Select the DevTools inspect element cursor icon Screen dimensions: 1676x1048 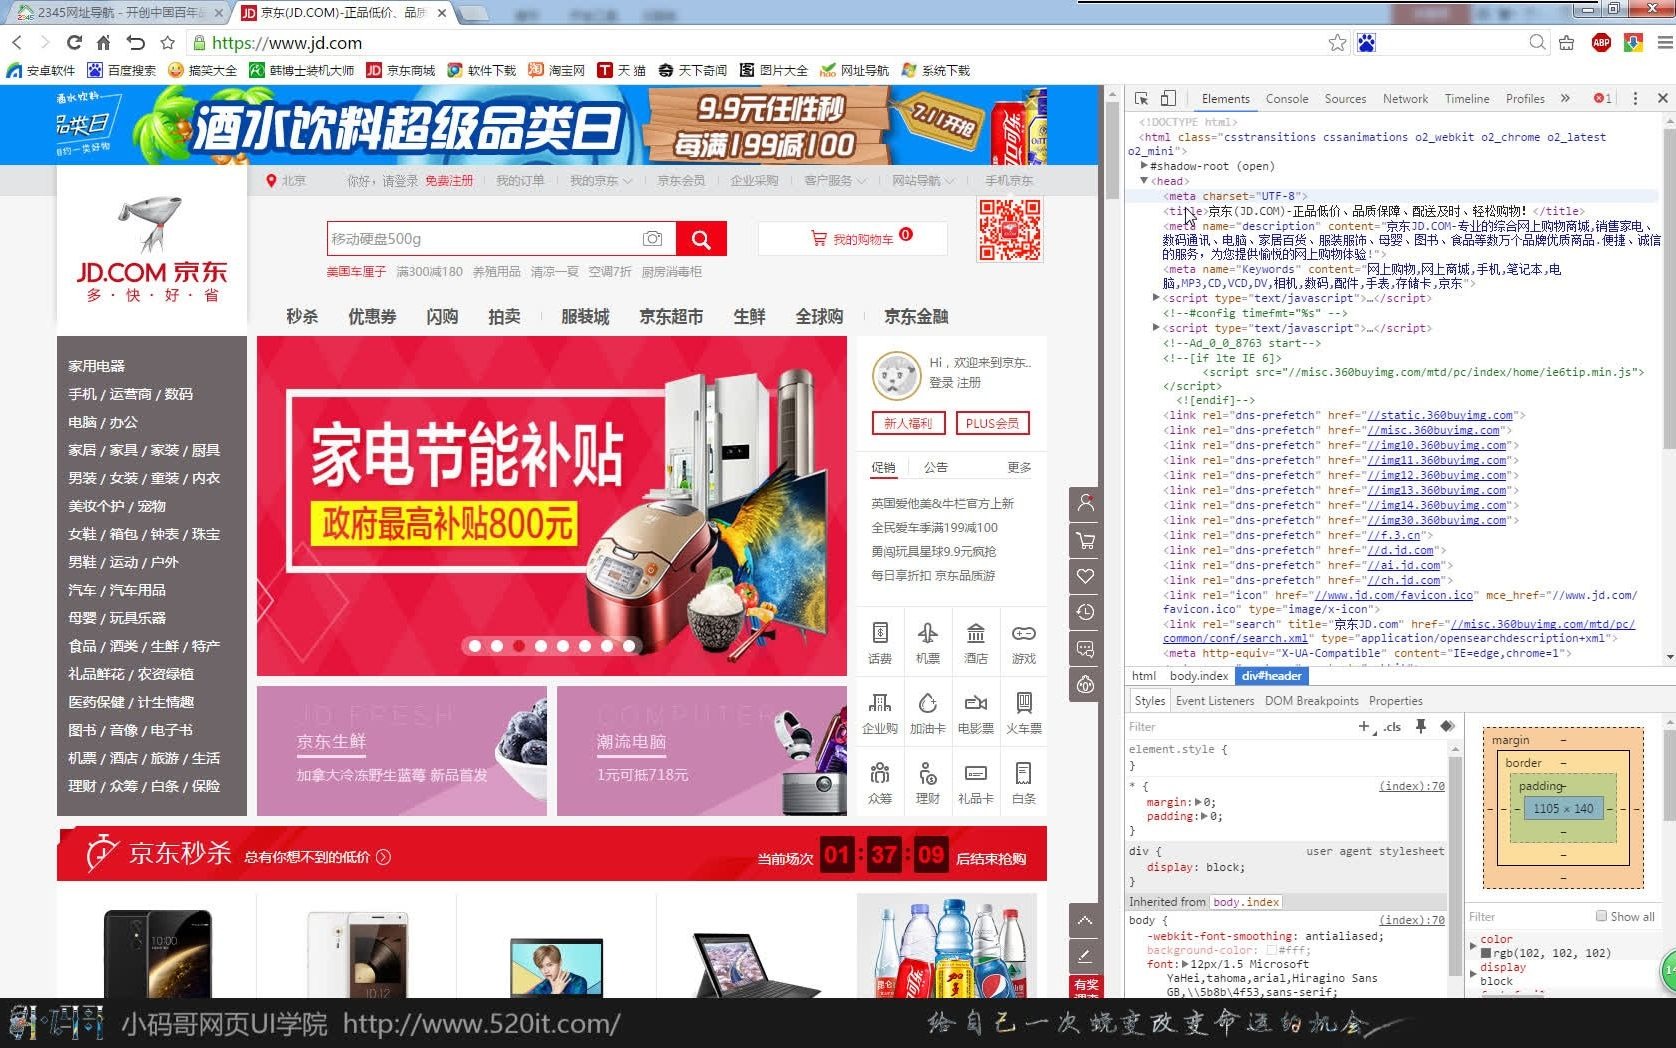pyautogui.click(x=1141, y=98)
